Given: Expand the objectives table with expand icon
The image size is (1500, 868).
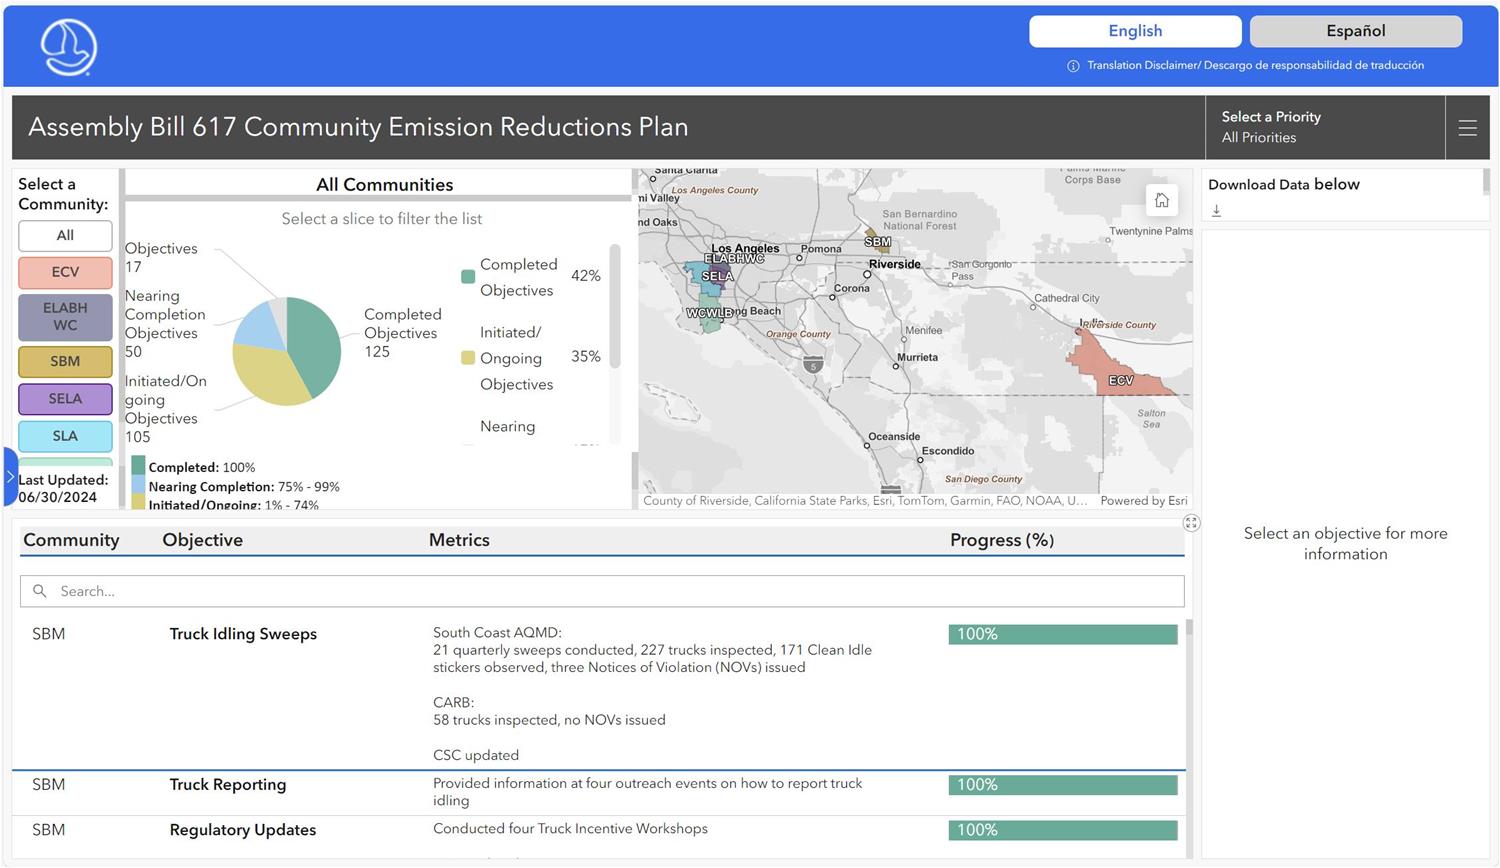Looking at the screenshot, I should [x=1191, y=523].
